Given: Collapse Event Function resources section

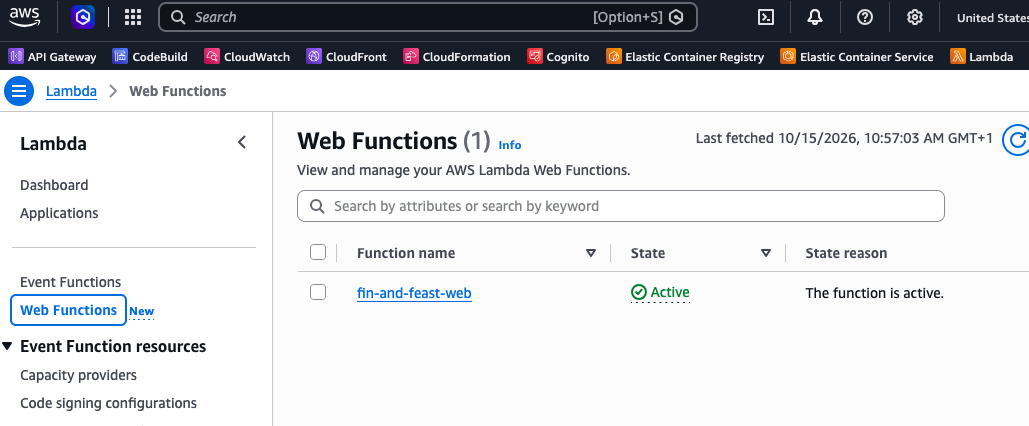Looking at the screenshot, I should [7, 346].
